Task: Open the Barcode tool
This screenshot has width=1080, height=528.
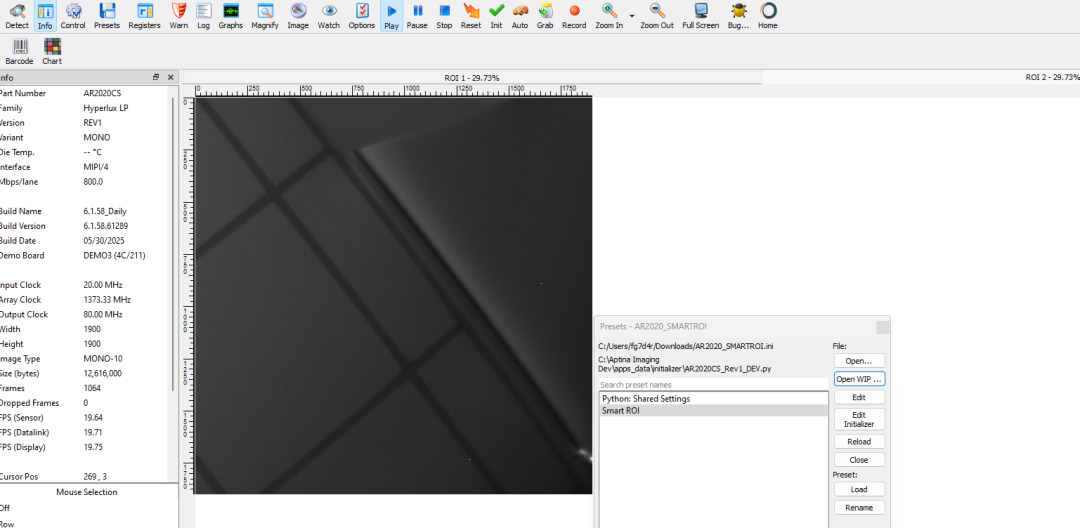Action: tap(19, 52)
